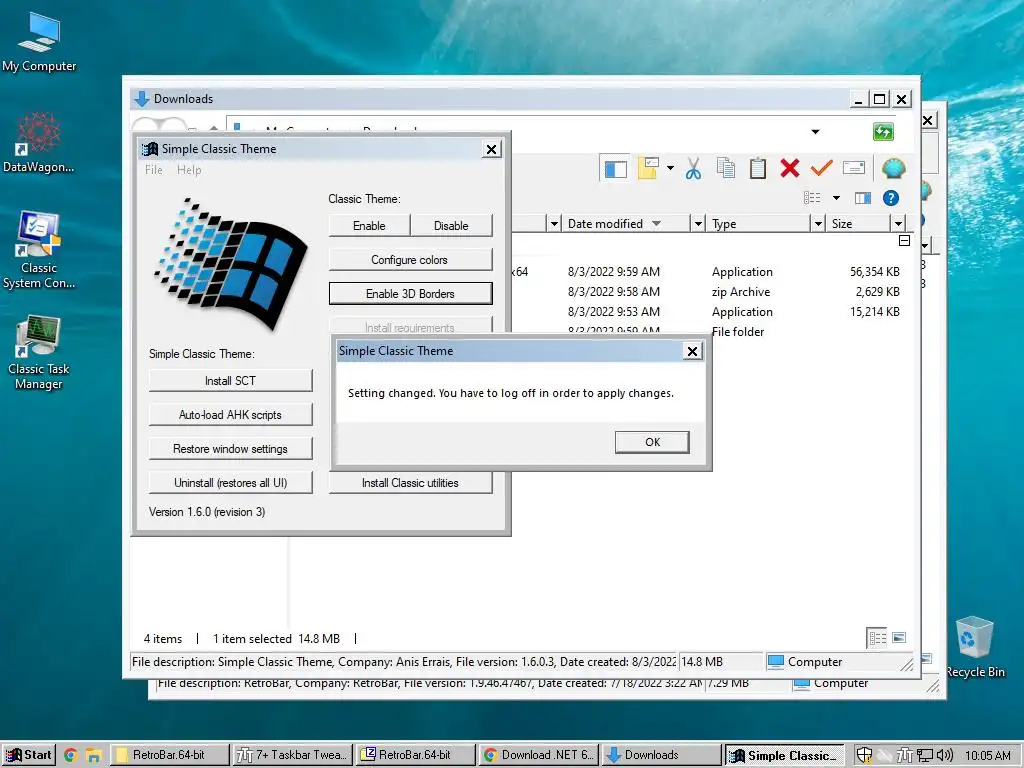
Task: Sort by the Type column header
Action: coord(758,224)
